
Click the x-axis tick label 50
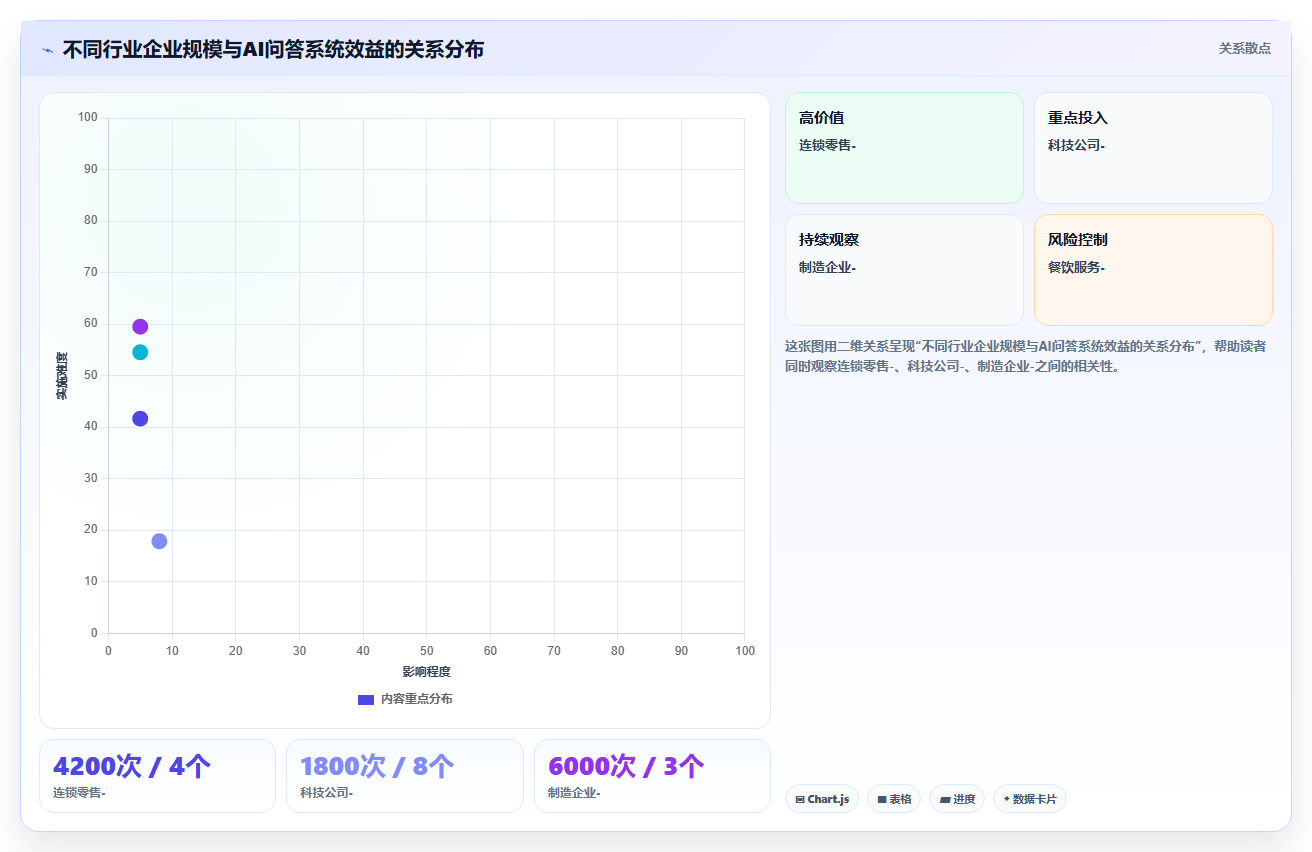(x=427, y=651)
